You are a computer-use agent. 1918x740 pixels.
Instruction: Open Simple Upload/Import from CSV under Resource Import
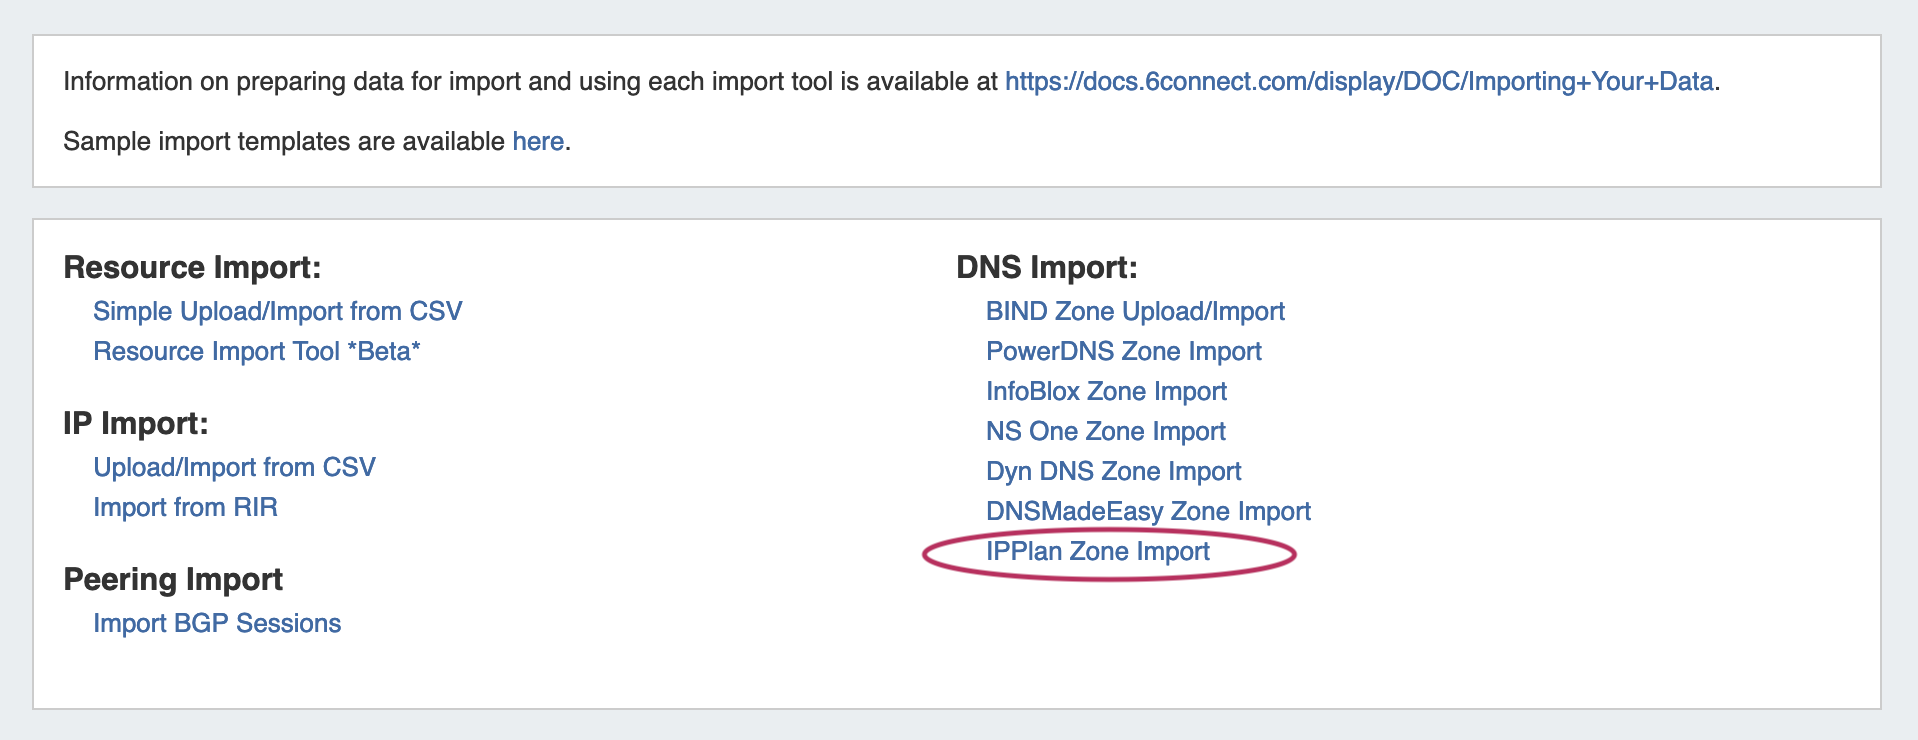[277, 312]
